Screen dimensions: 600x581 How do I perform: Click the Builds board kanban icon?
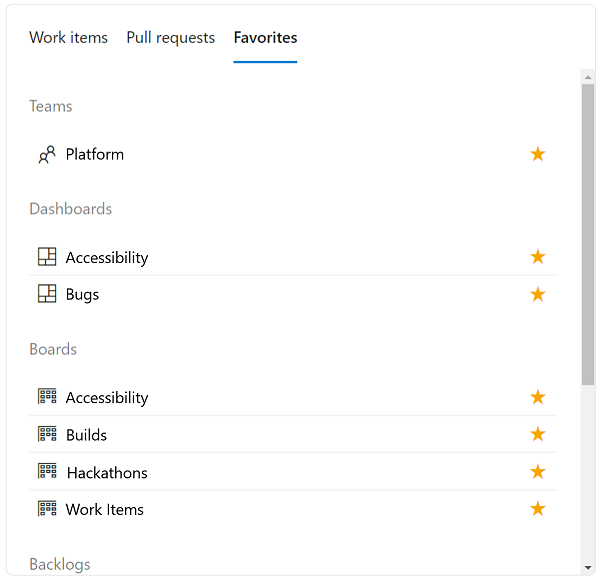(x=47, y=434)
